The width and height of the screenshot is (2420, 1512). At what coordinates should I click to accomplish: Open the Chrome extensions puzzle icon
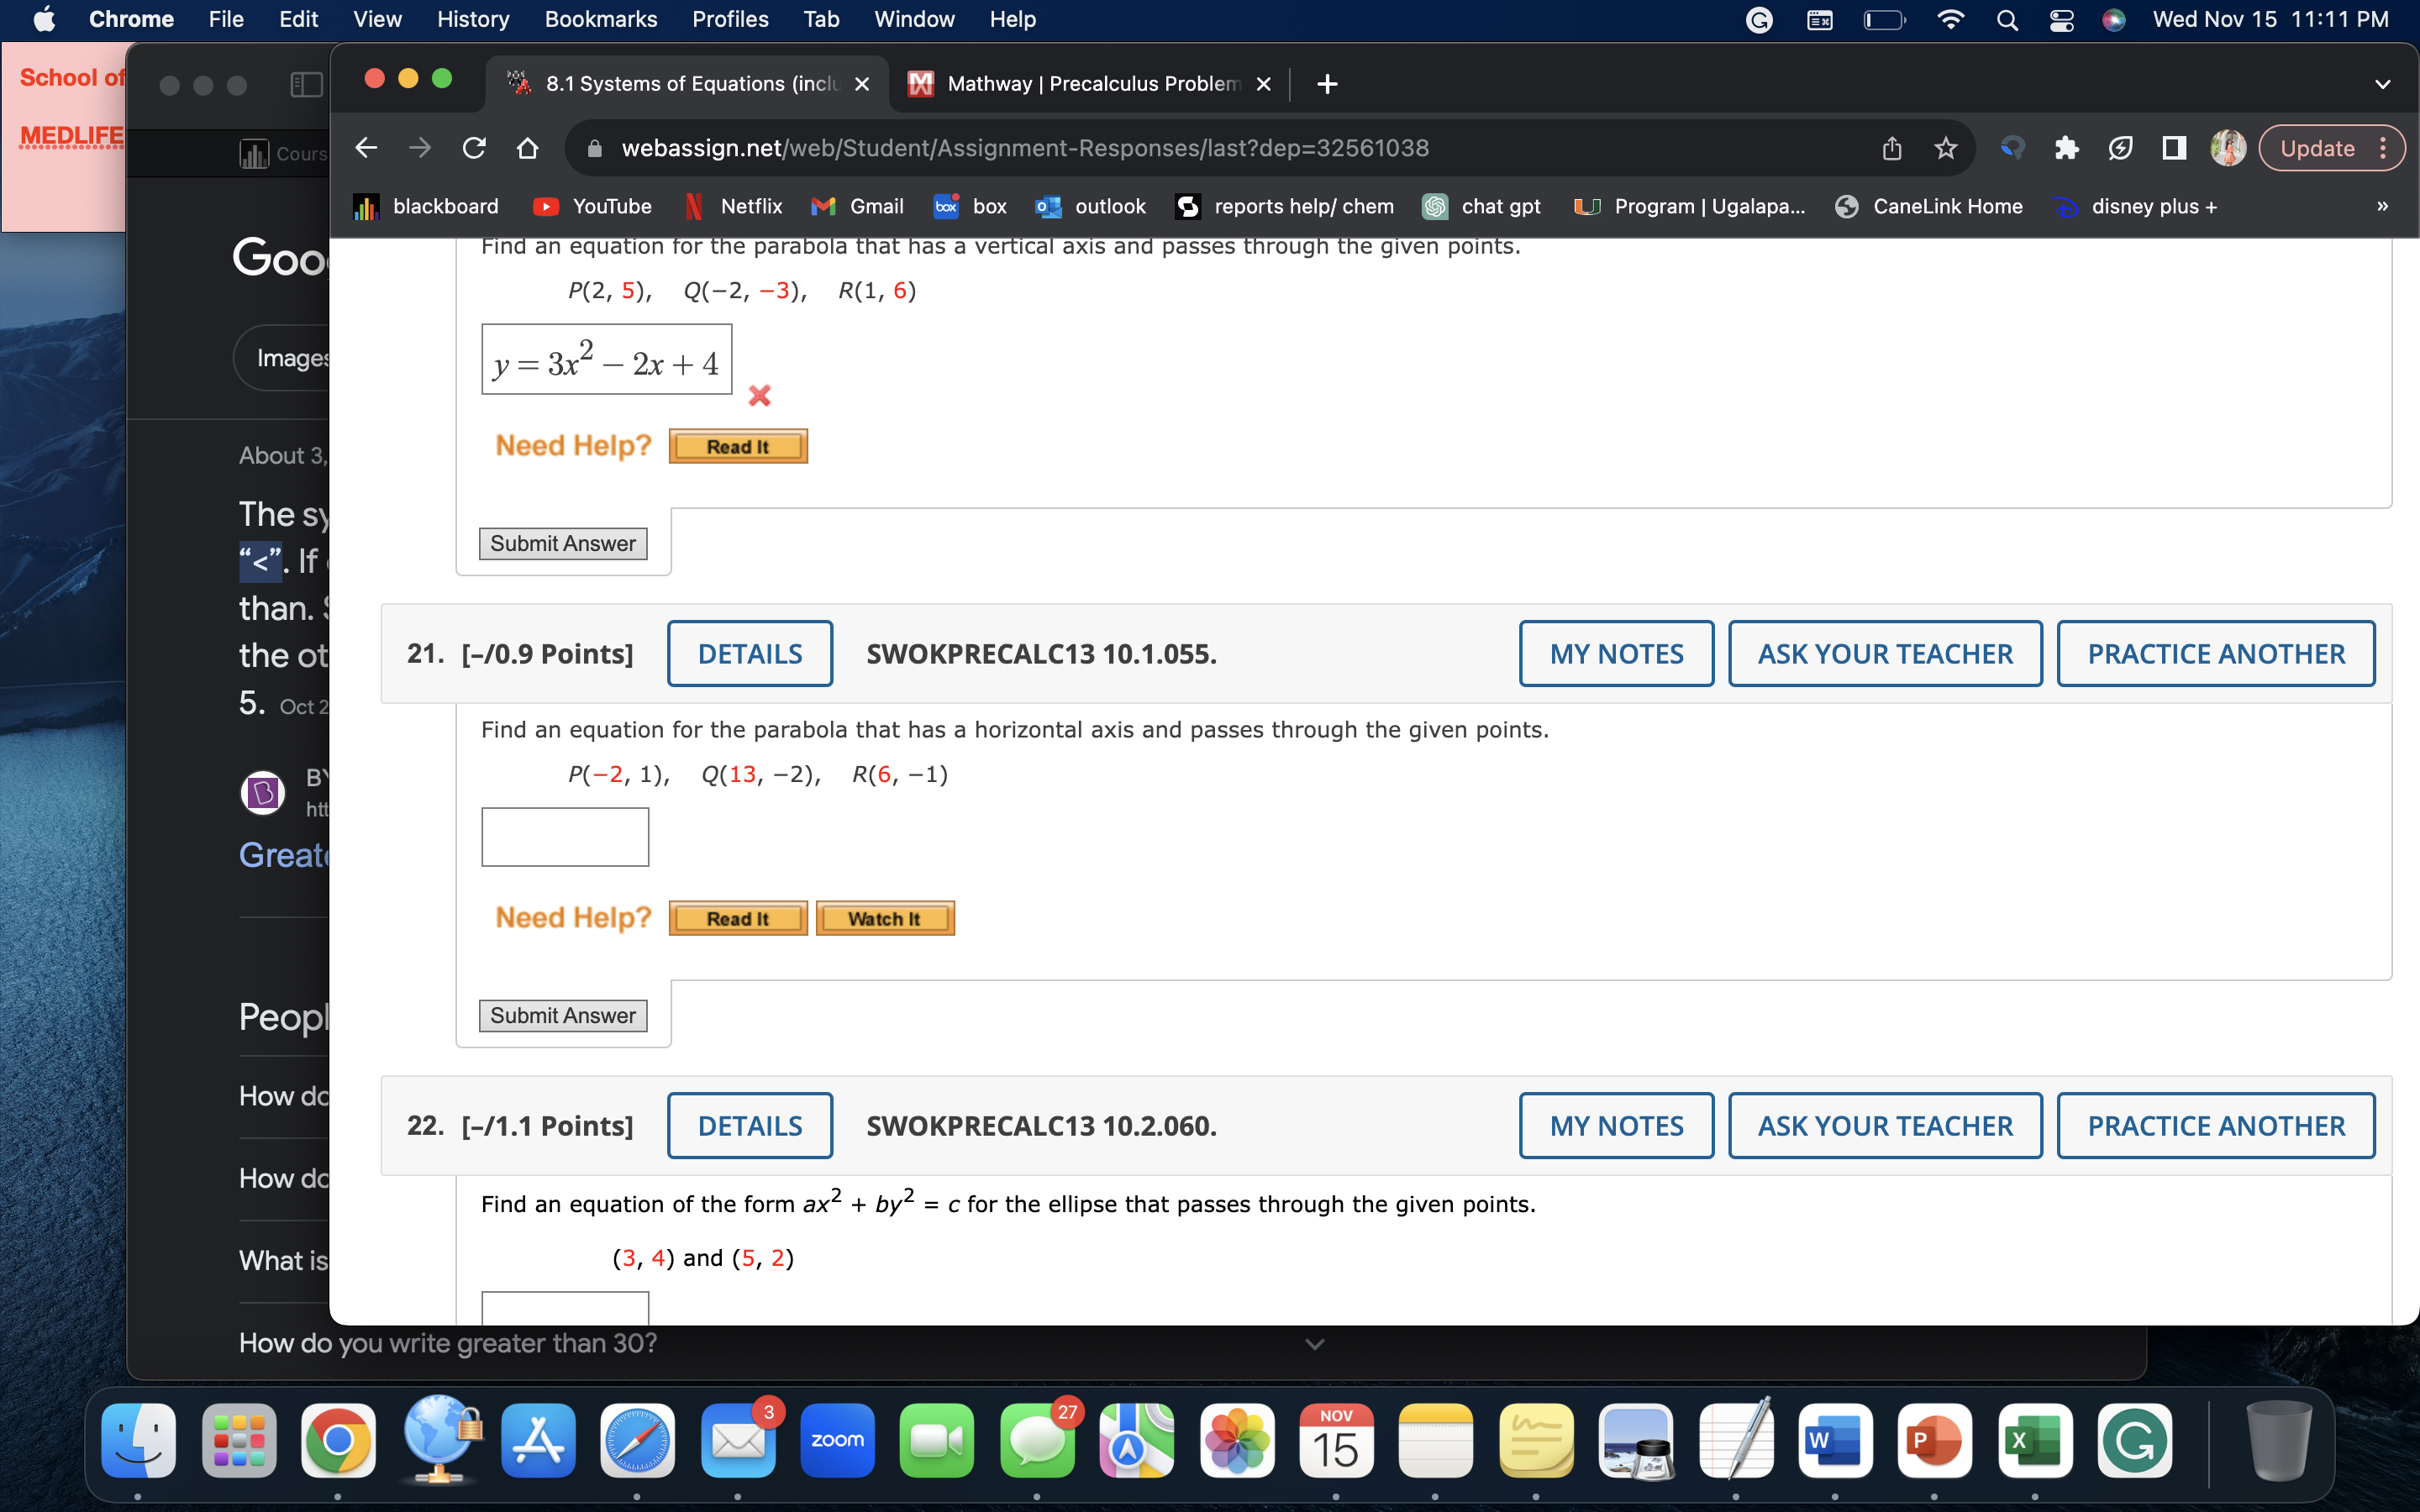[x=2066, y=148]
